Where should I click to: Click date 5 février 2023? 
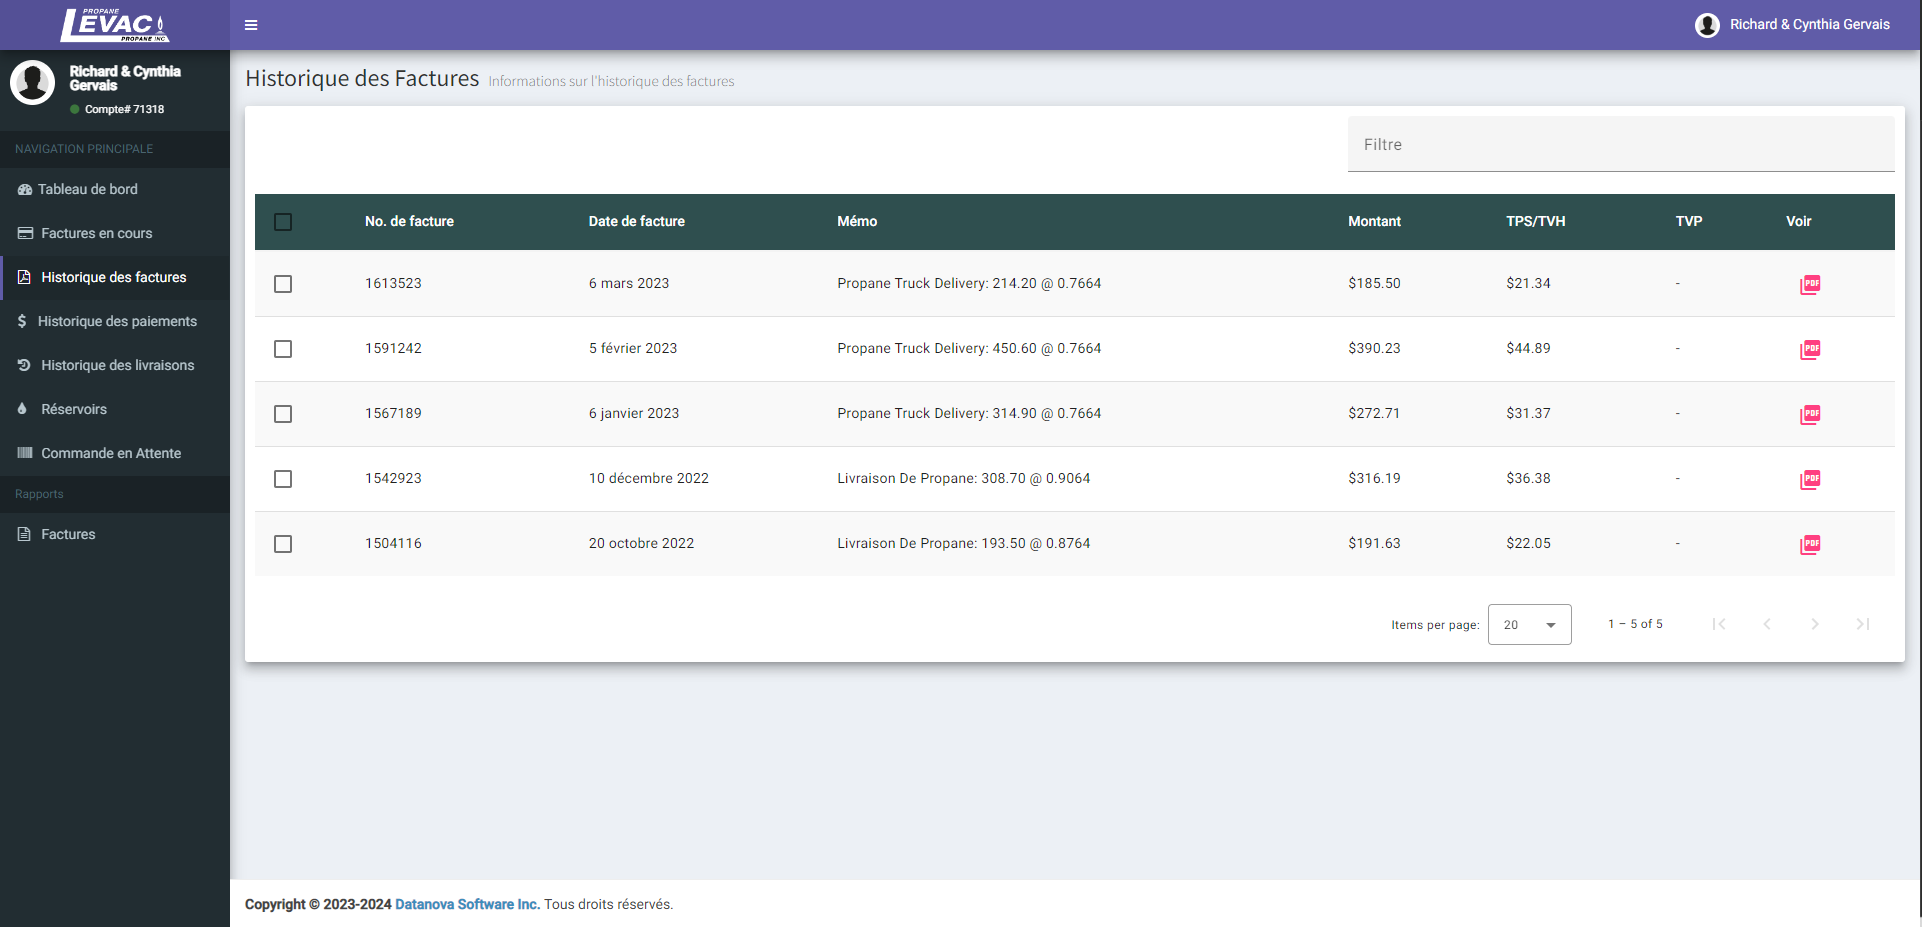(x=632, y=348)
